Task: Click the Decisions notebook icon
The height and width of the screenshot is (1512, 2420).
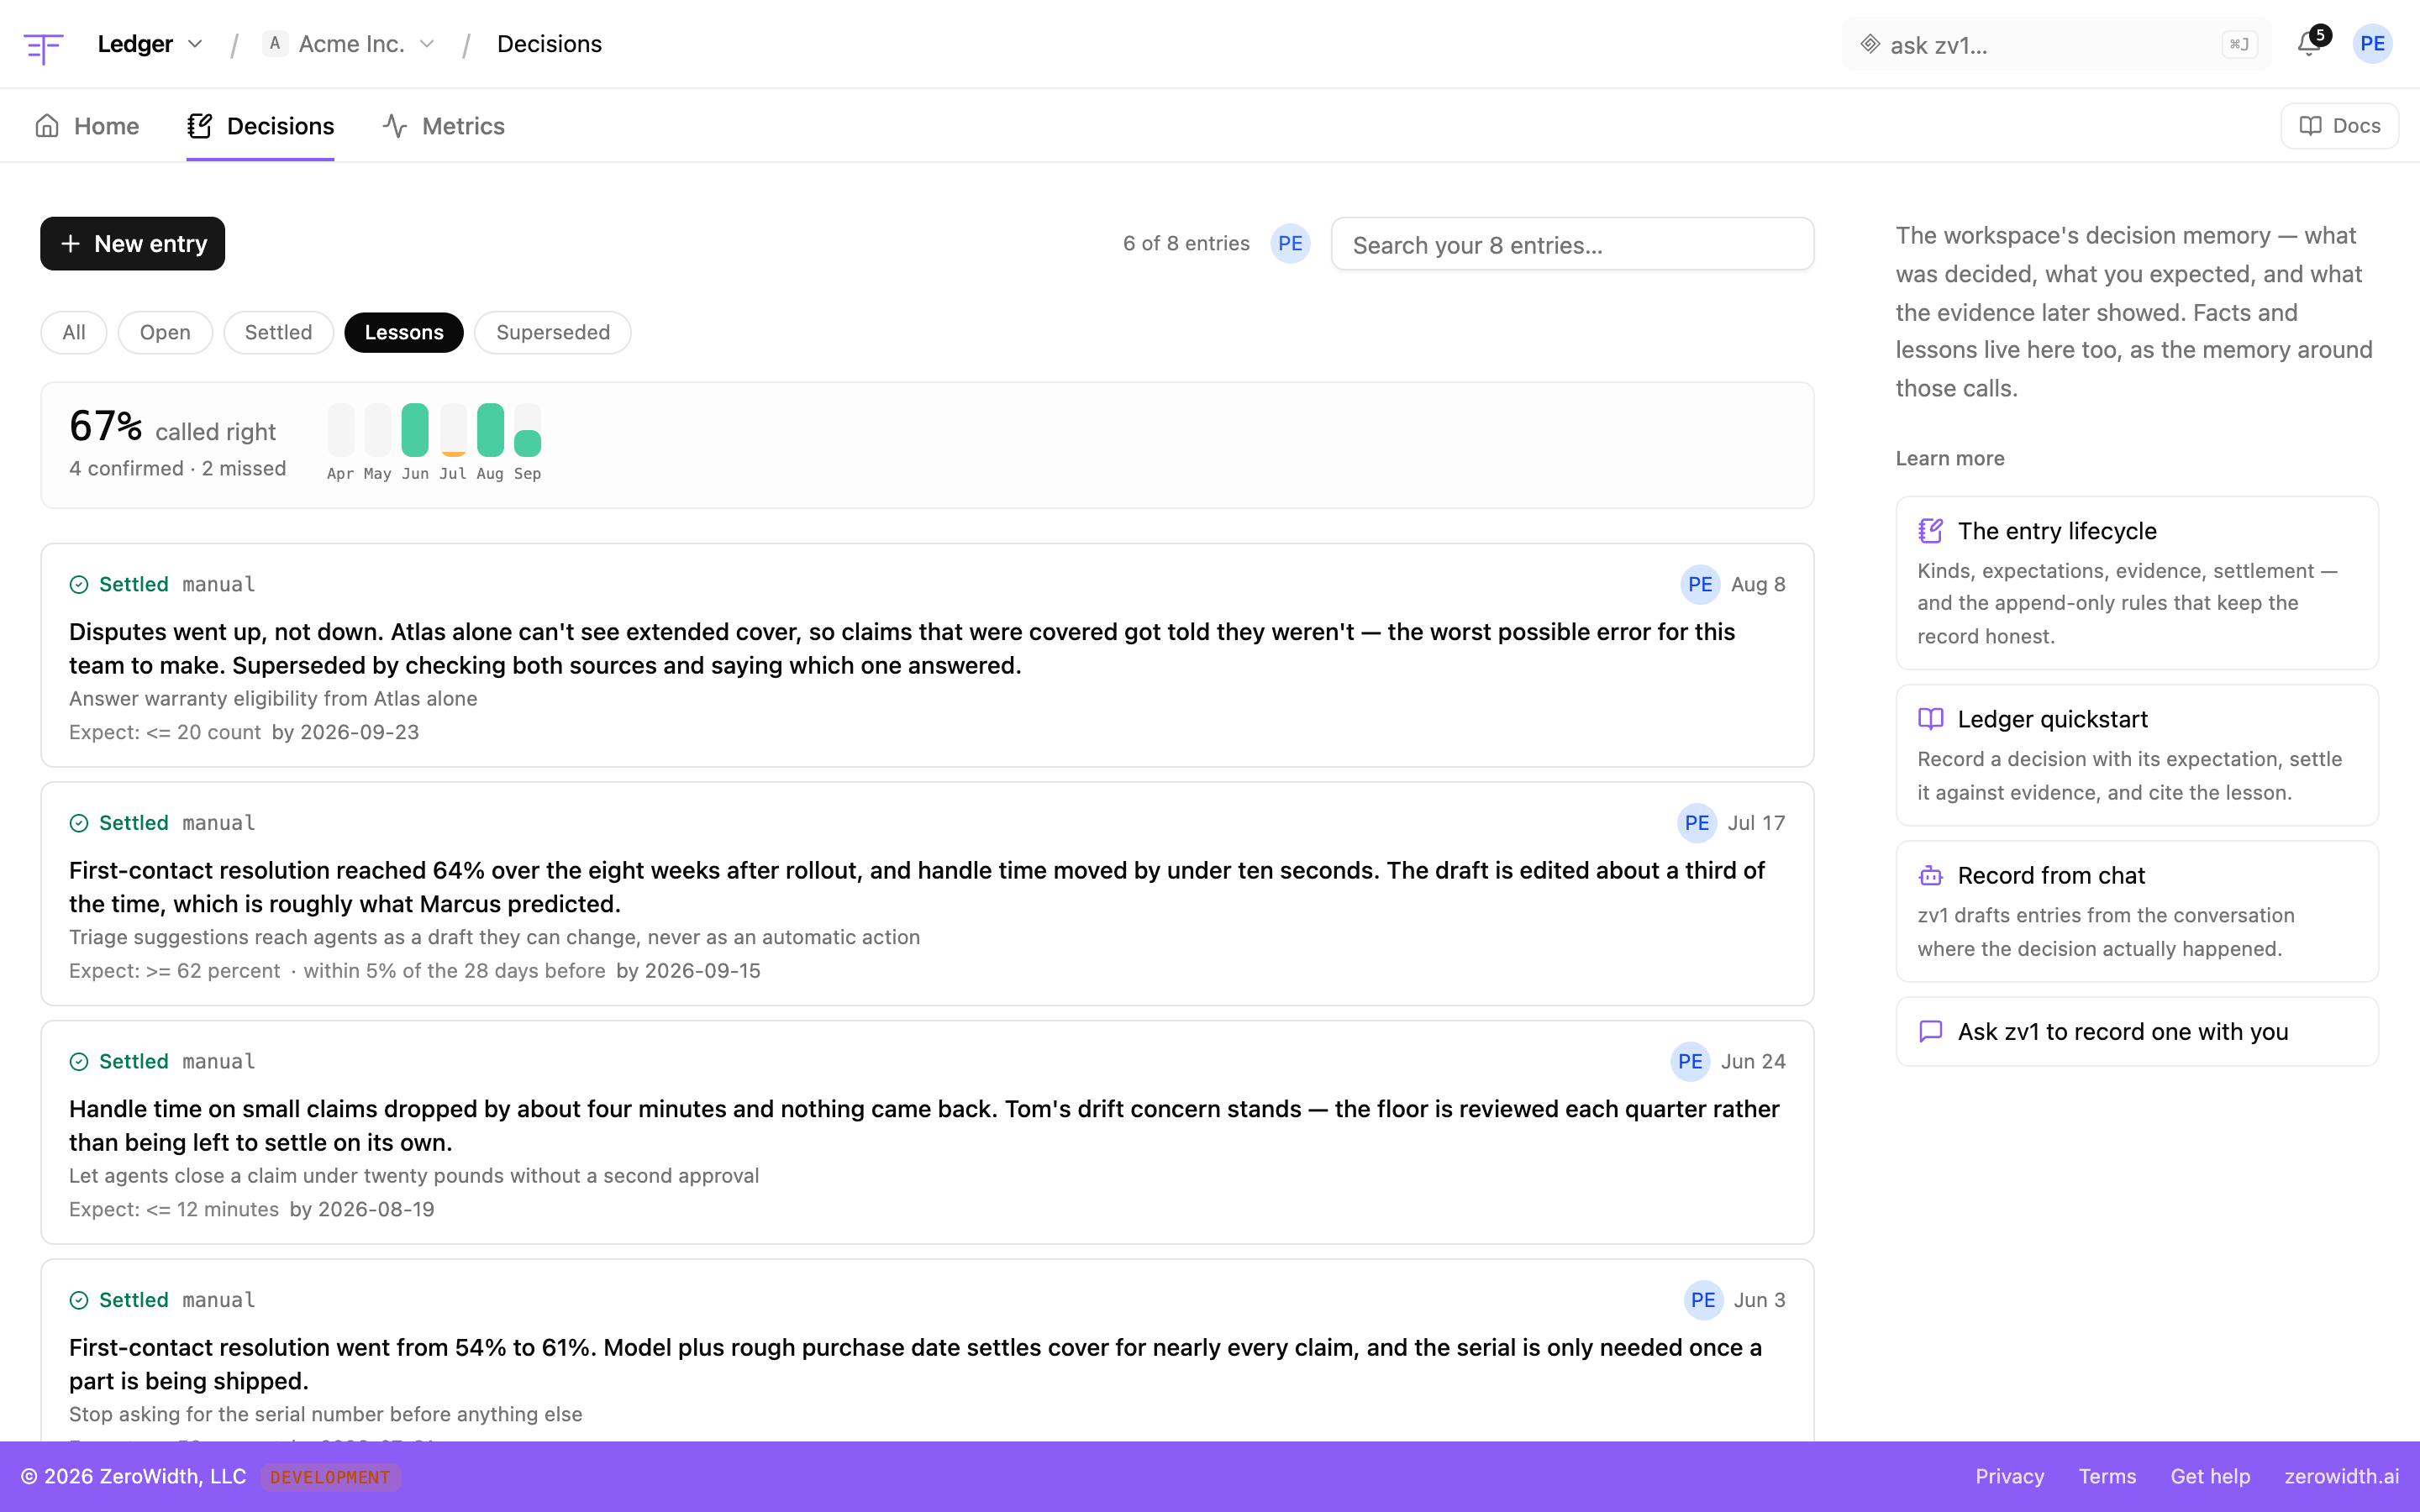Action: tap(200, 126)
